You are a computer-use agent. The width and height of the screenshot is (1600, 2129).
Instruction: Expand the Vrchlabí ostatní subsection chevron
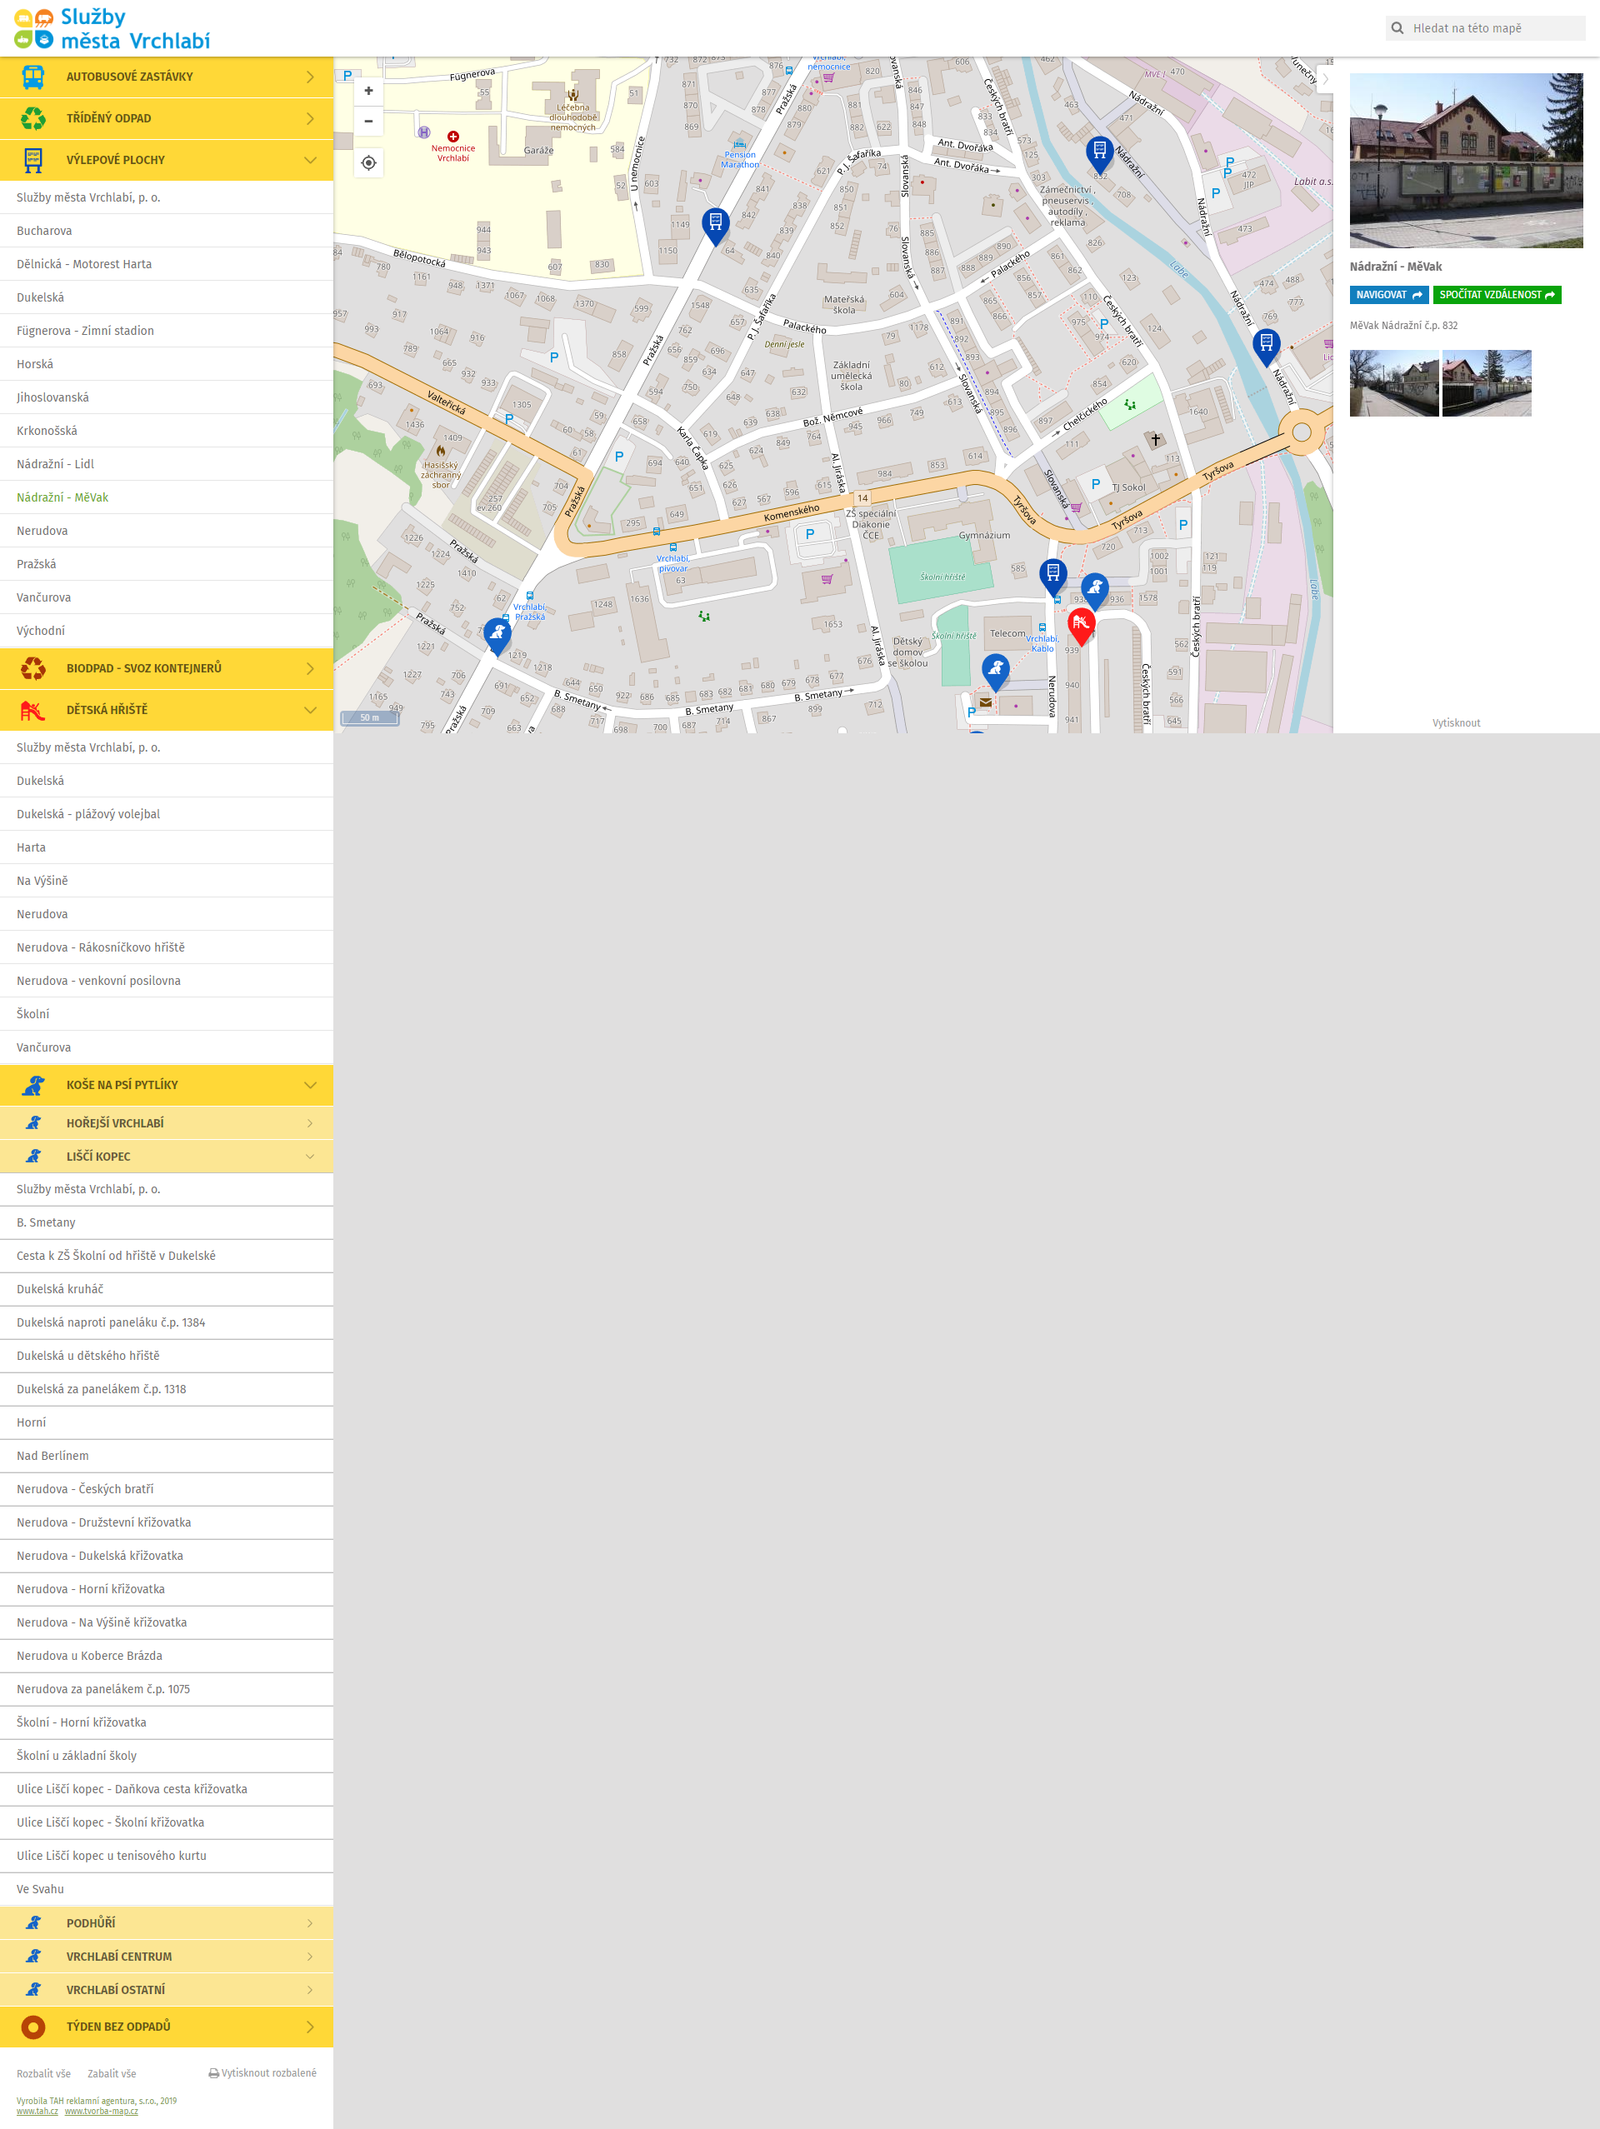click(310, 1990)
